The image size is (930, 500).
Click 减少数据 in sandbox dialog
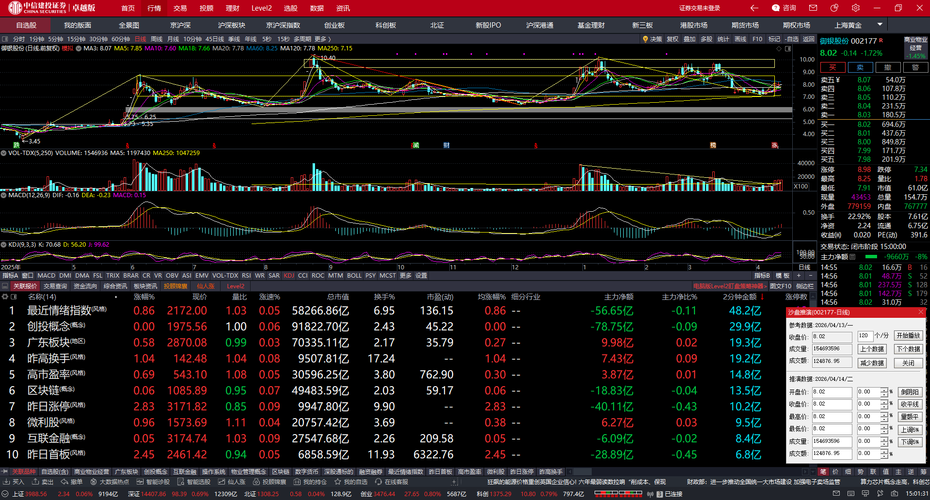872,362
